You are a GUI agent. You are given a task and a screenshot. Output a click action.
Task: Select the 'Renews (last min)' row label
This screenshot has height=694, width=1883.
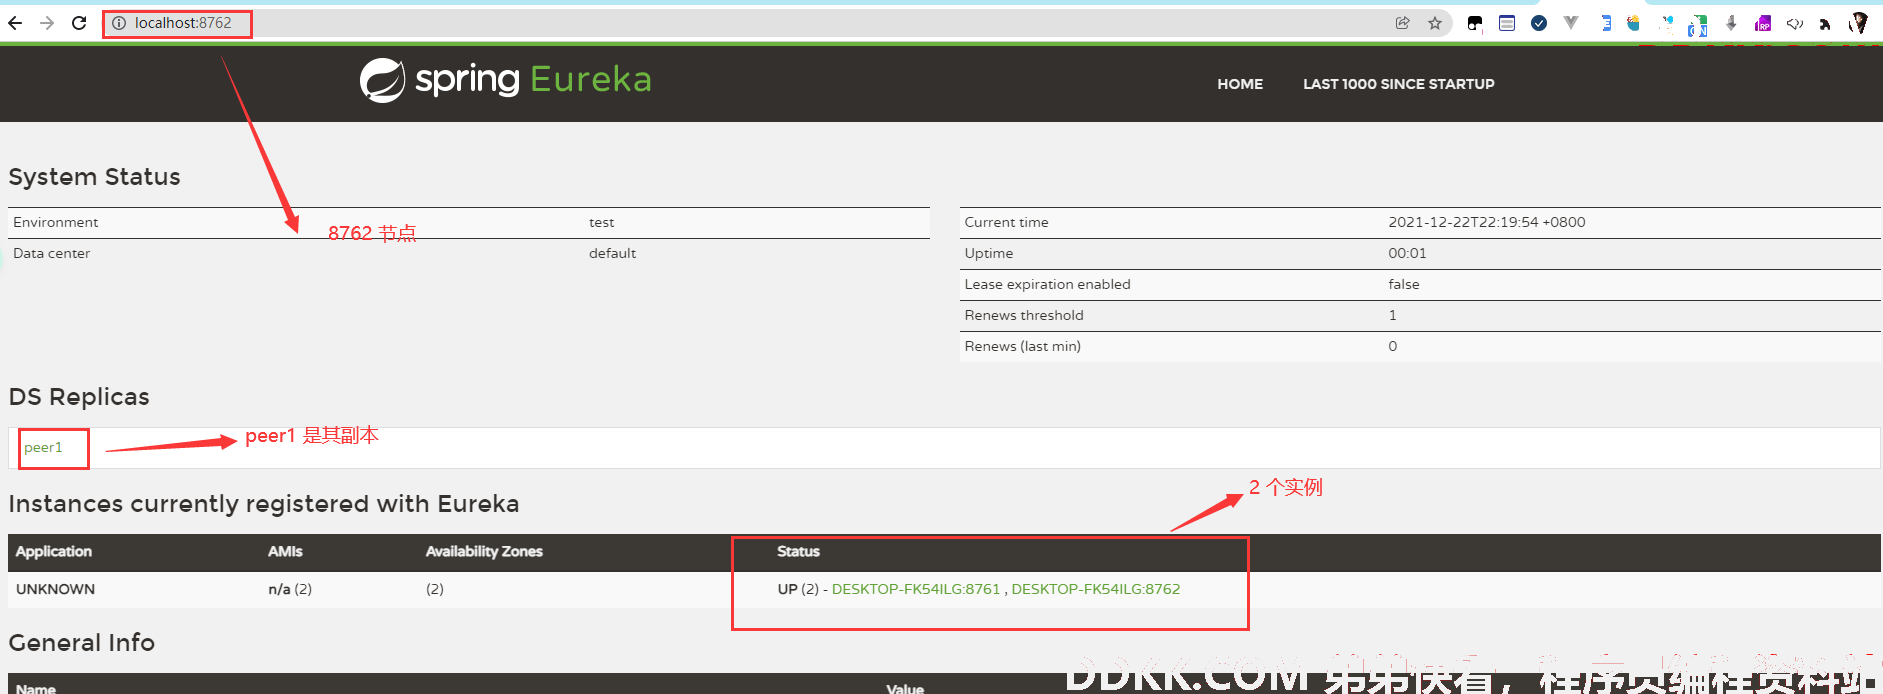(1022, 346)
